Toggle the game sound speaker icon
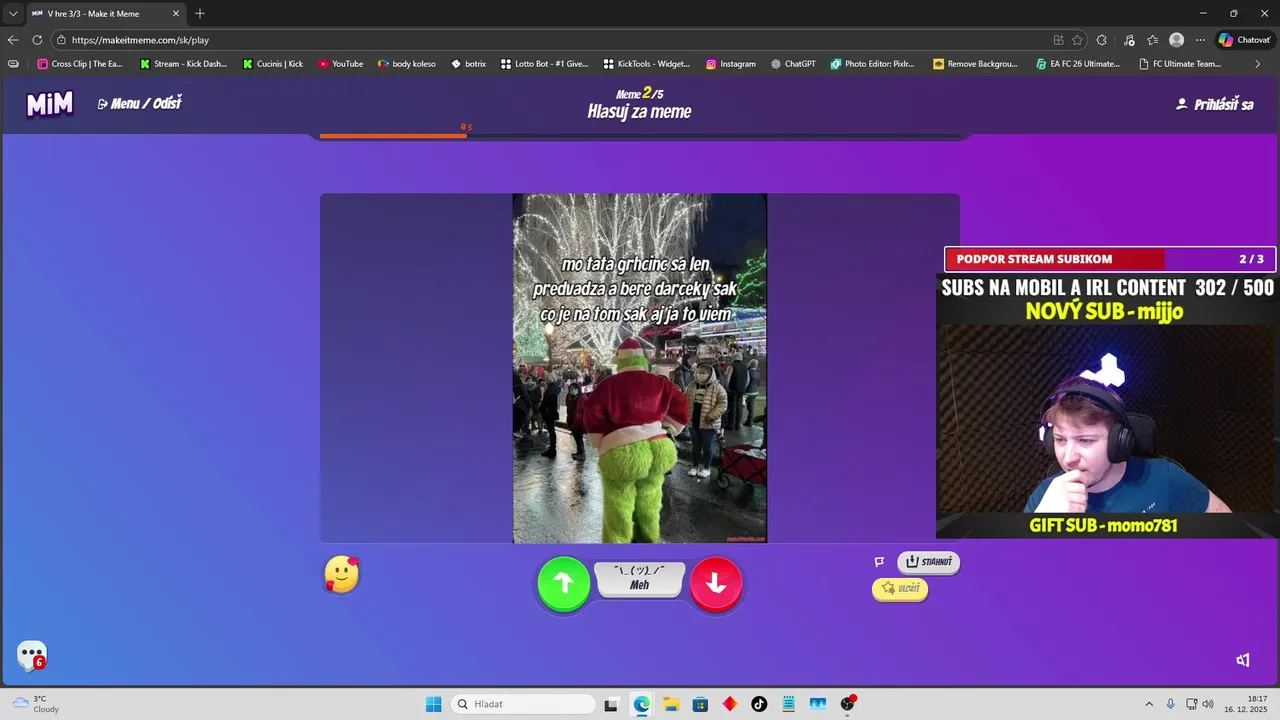This screenshot has height=720, width=1280. tap(1243, 660)
